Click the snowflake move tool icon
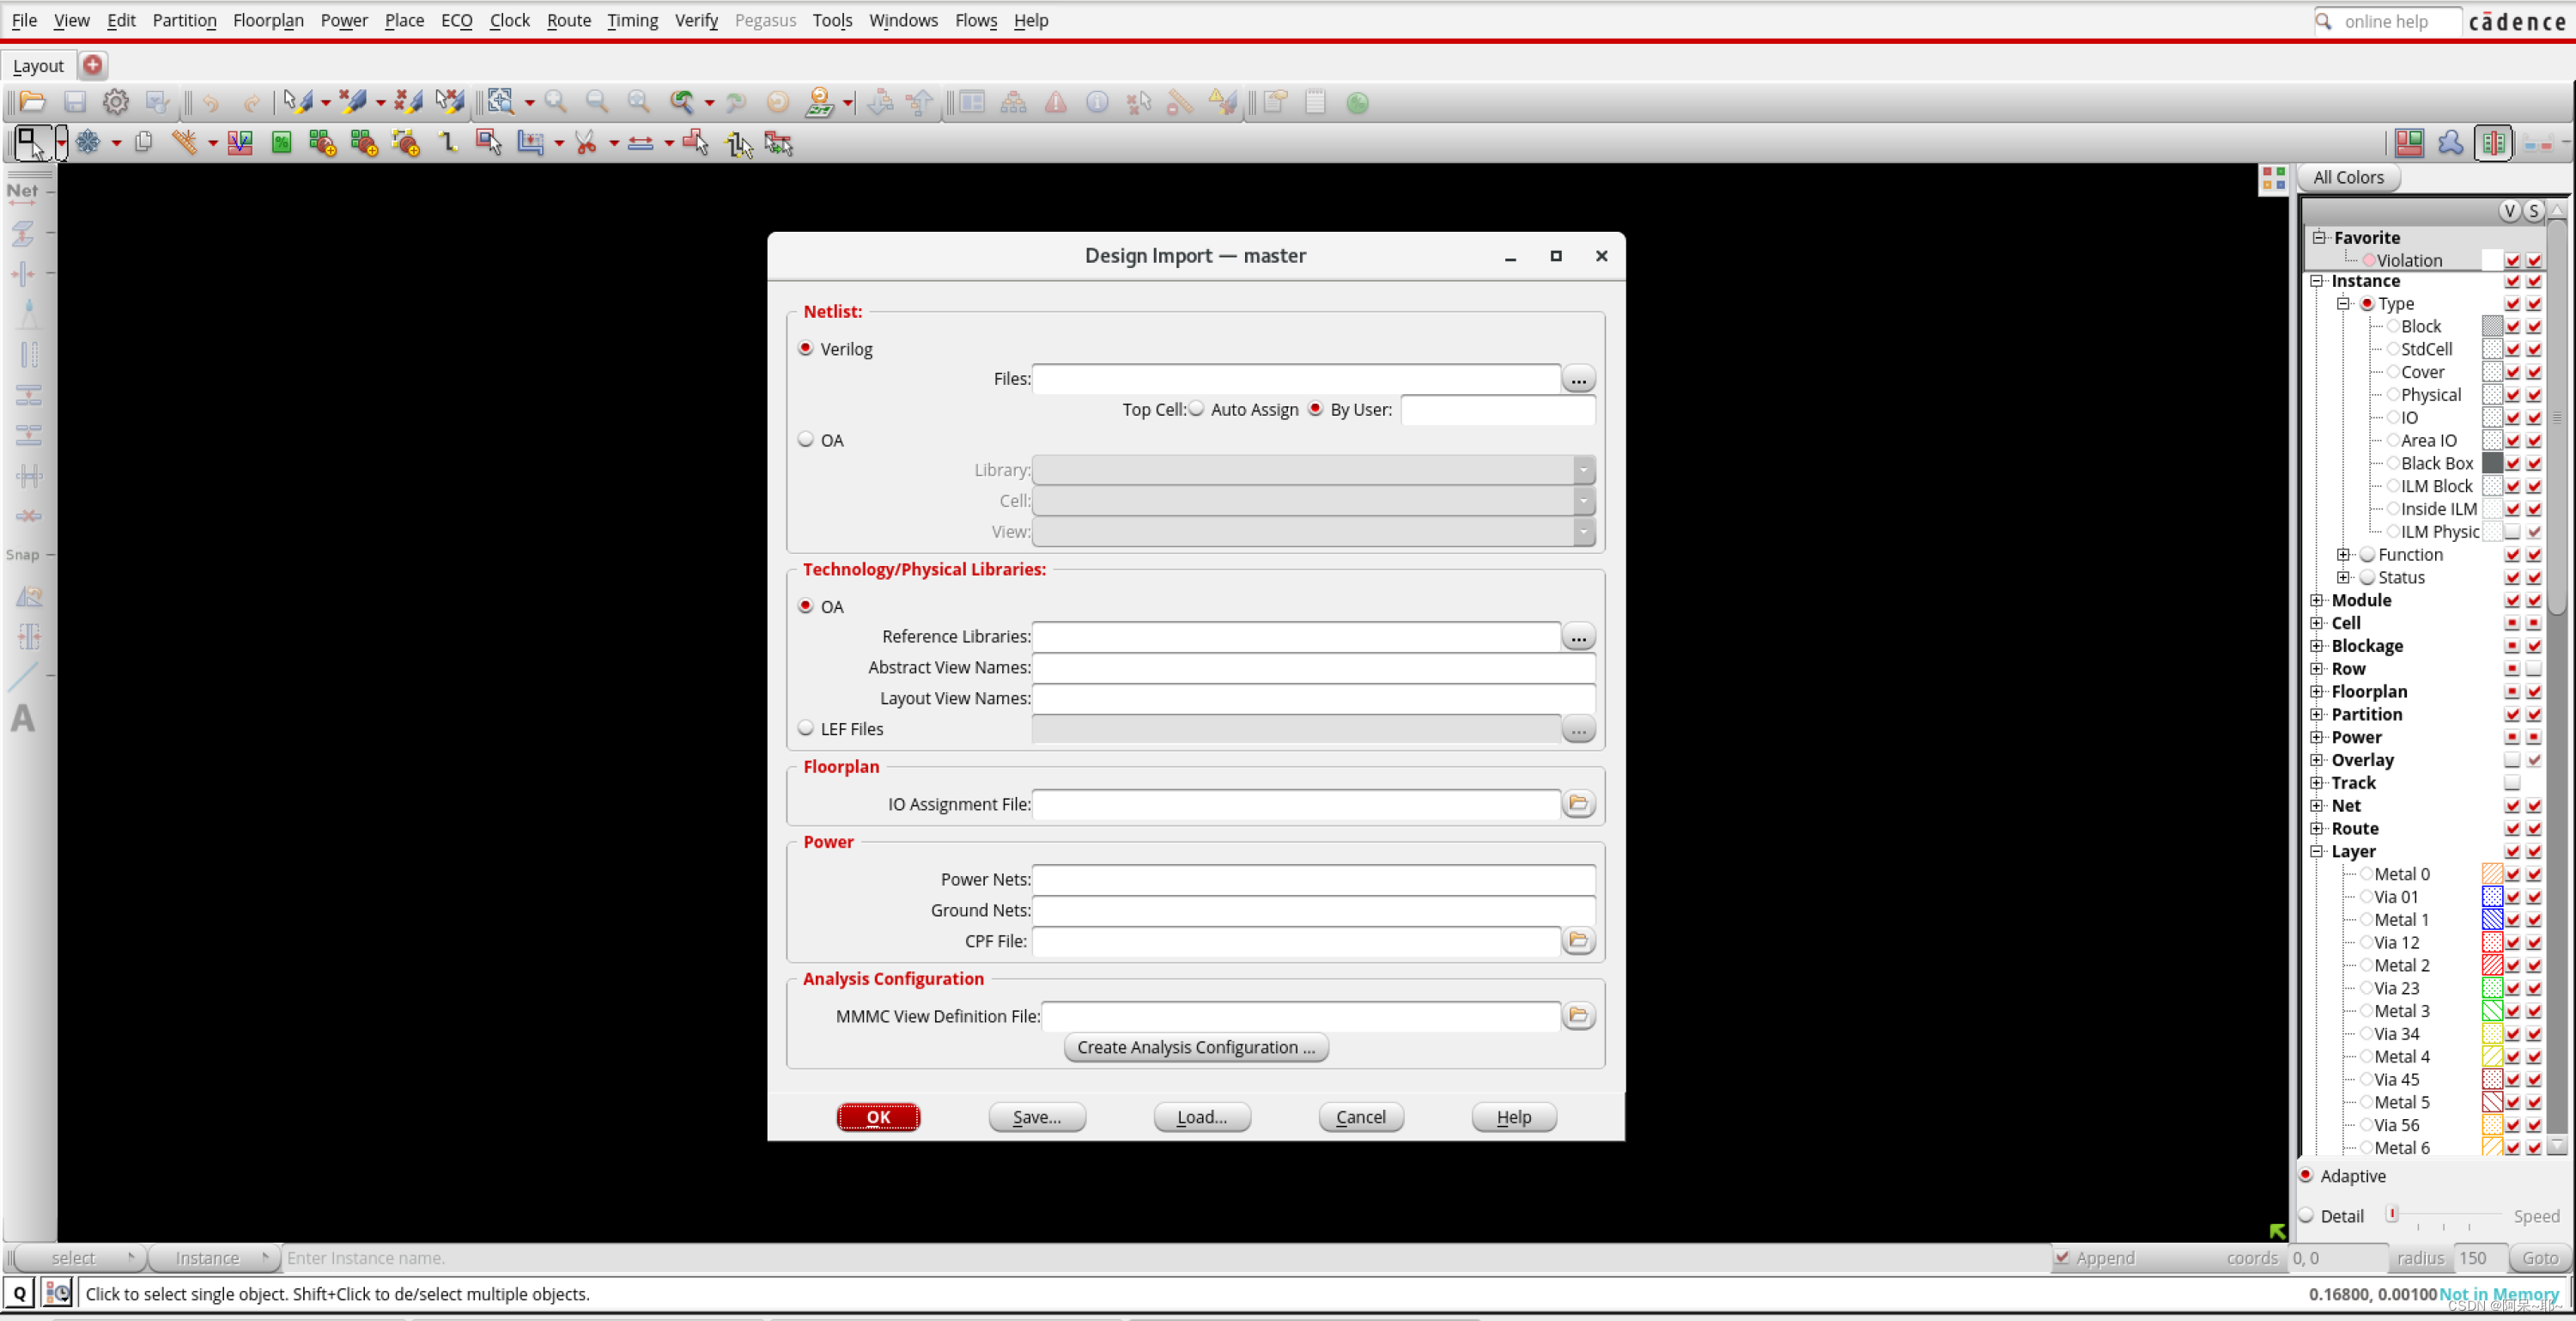Image resolution: width=2576 pixels, height=1321 pixels. (x=88, y=142)
